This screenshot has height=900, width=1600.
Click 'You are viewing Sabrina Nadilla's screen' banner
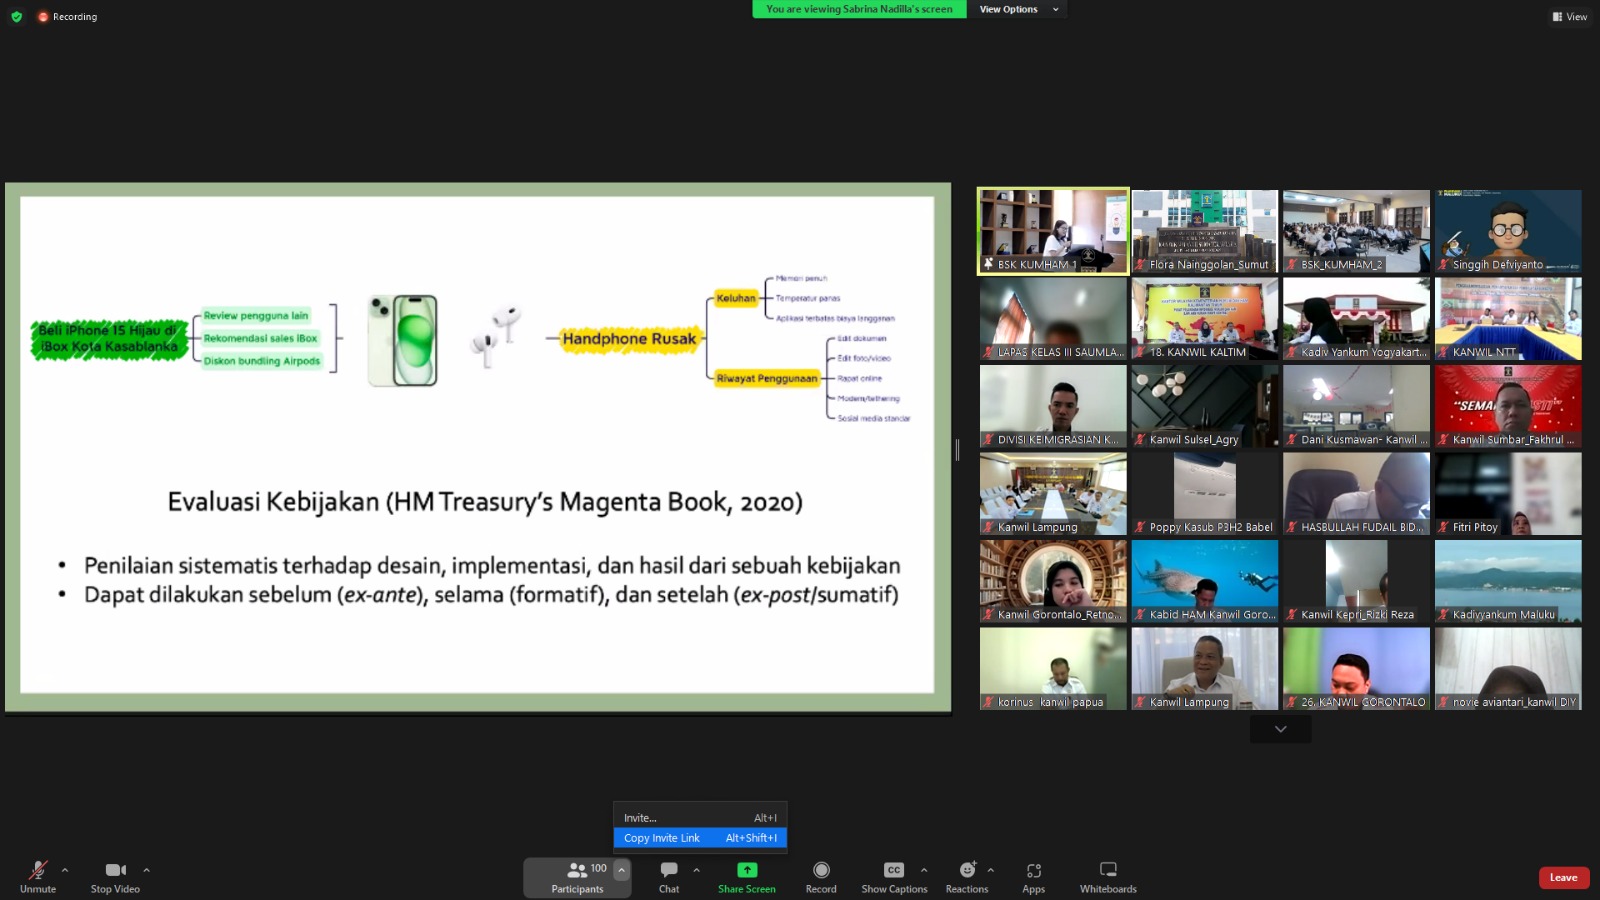[x=859, y=9]
